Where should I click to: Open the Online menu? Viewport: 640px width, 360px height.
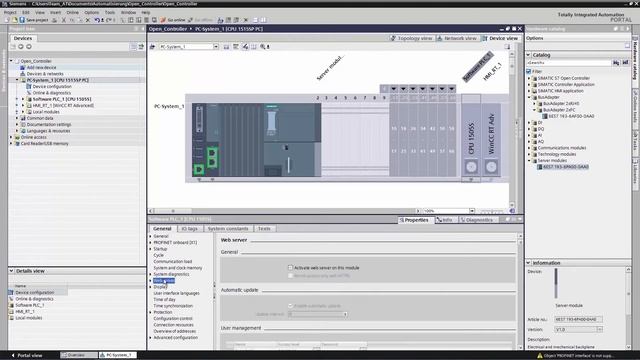click(x=73, y=12)
